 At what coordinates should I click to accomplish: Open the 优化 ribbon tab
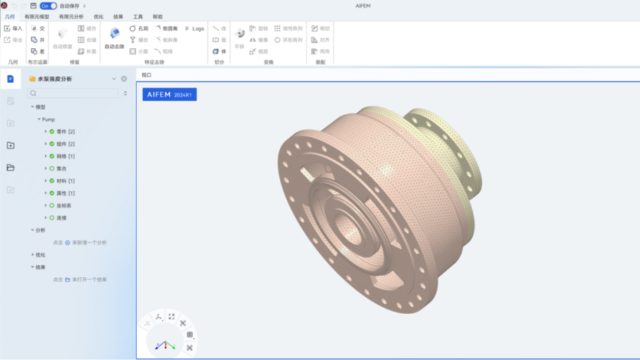pos(98,17)
